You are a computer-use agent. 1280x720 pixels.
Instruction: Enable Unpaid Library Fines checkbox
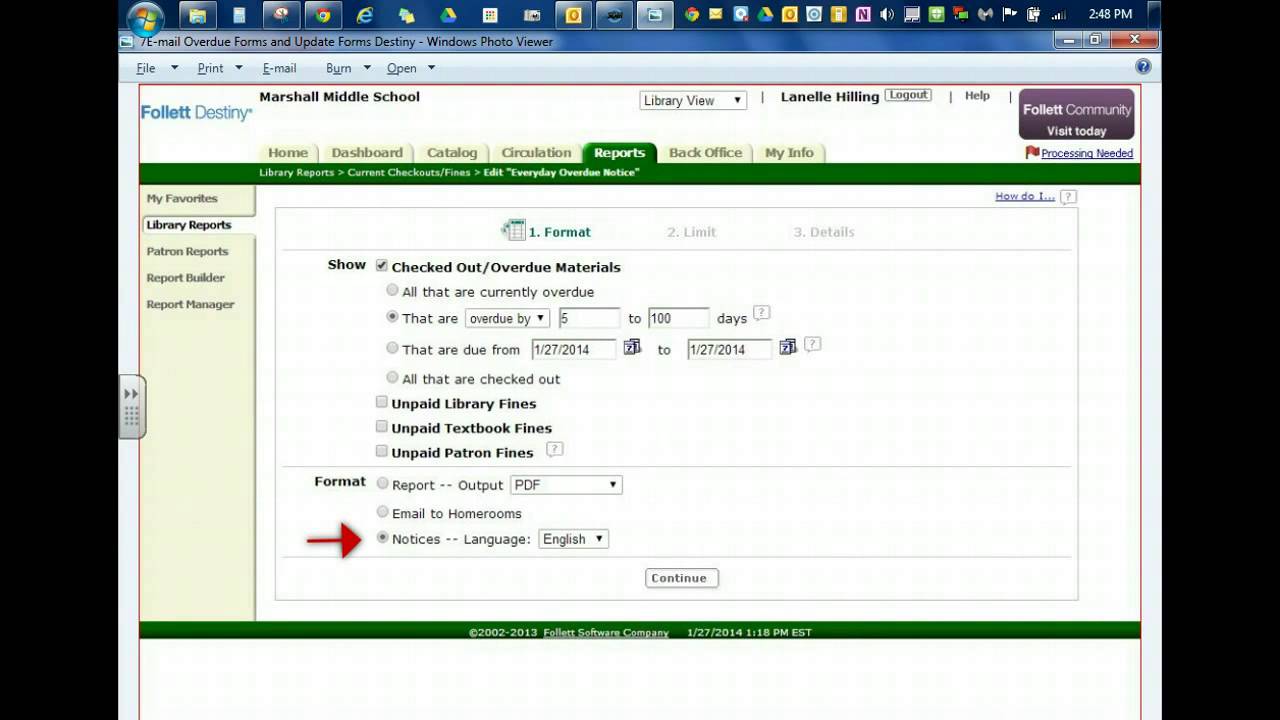click(x=381, y=402)
